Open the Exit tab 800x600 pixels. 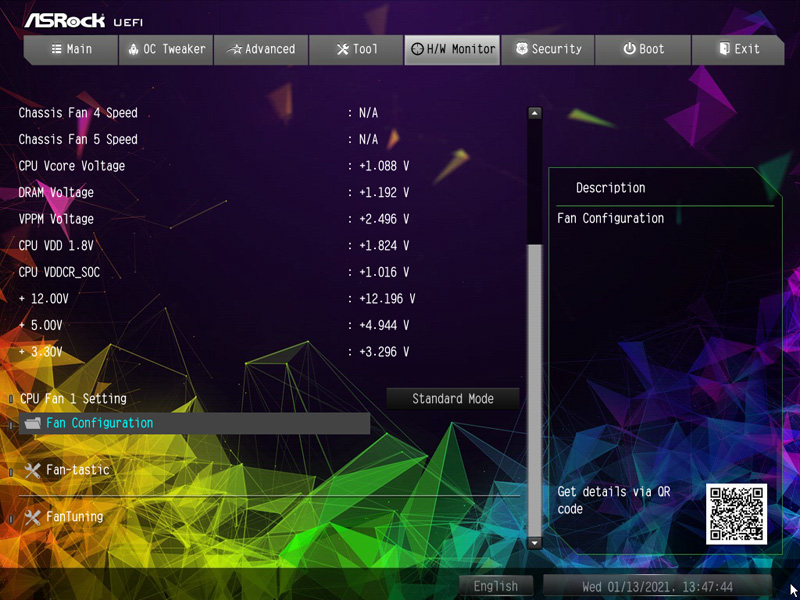(738, 49)
